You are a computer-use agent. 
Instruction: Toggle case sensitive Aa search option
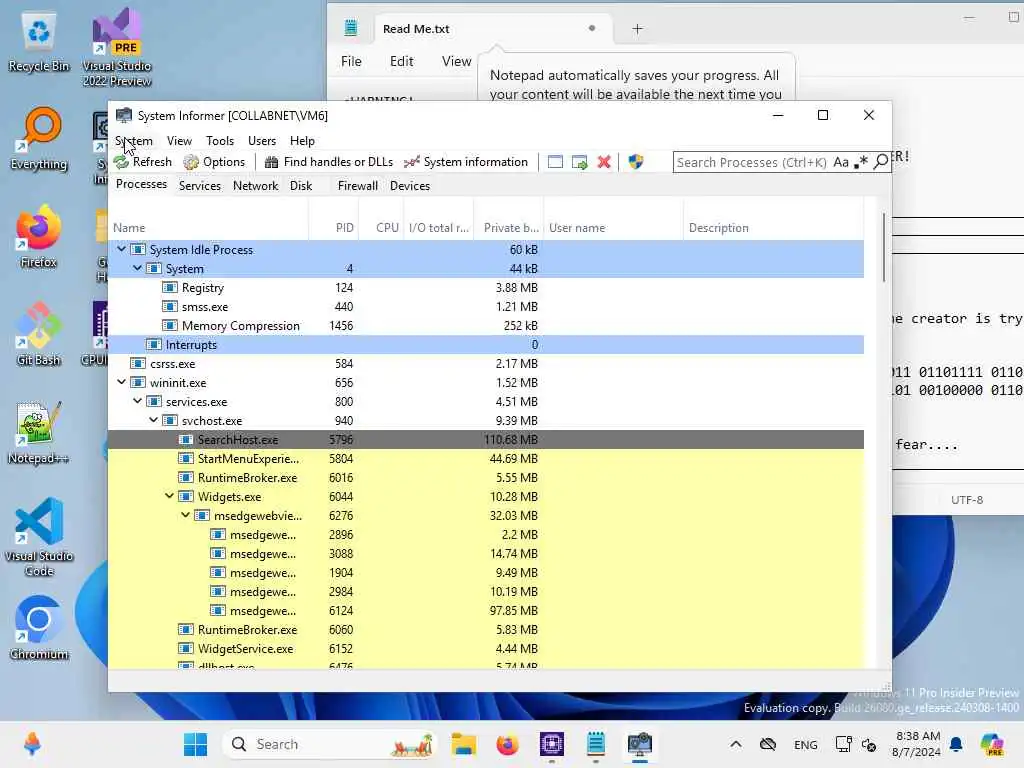[x=841, y=162]
